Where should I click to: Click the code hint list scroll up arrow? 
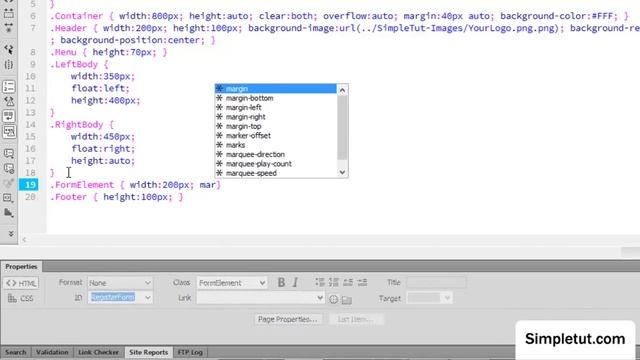pos(342,90)
